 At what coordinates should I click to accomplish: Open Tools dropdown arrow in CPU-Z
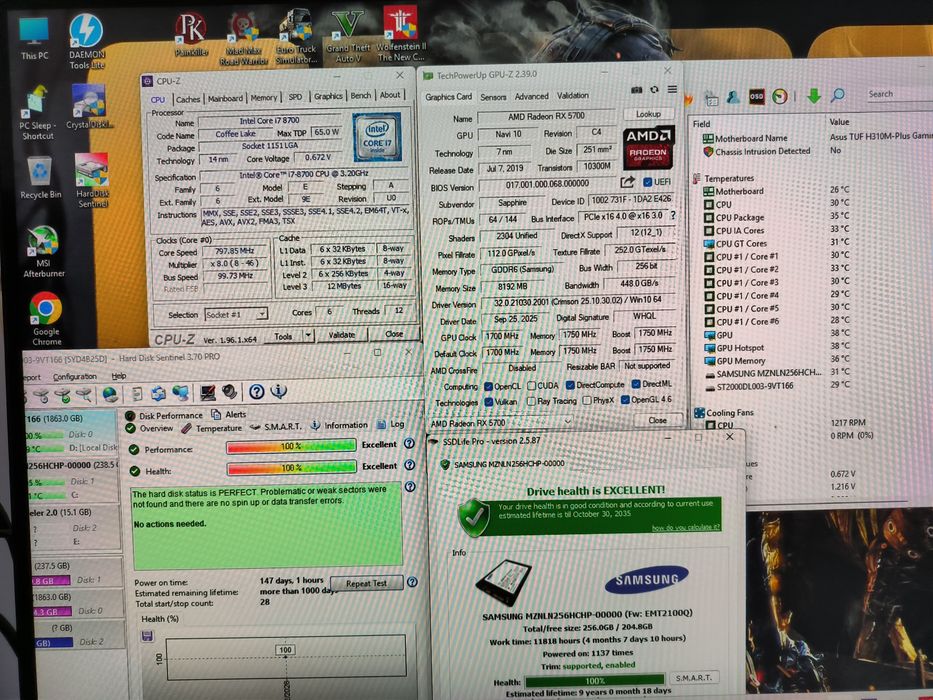pyautogui.click(x=308, y=335)
